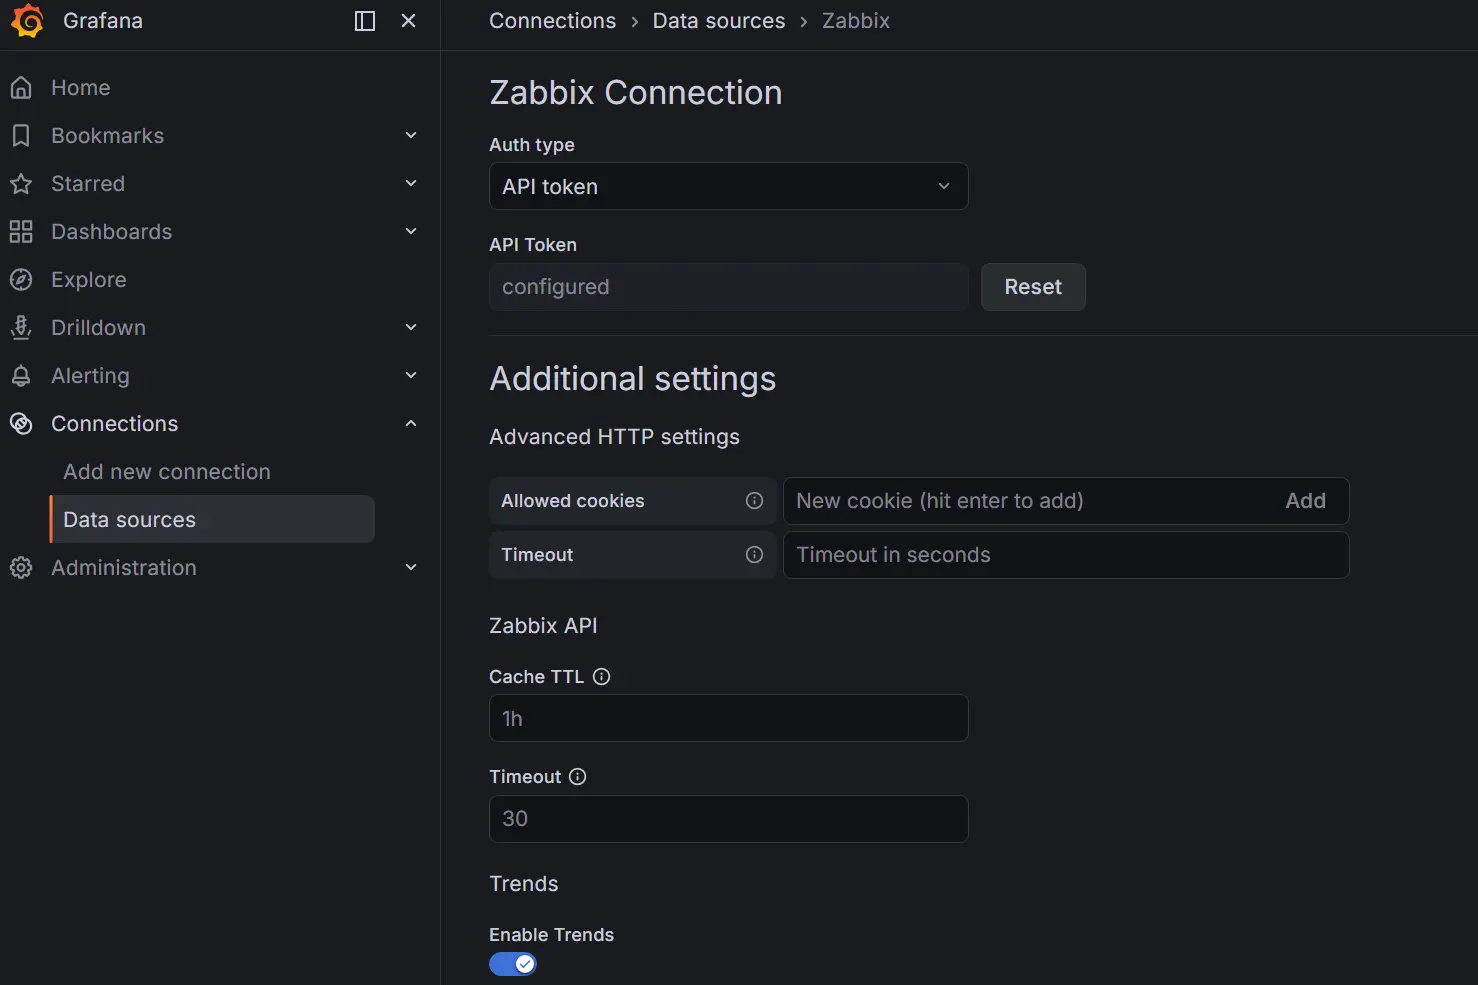Click the Grafana logo icon
1478x985 pixels.
[27, 20]
